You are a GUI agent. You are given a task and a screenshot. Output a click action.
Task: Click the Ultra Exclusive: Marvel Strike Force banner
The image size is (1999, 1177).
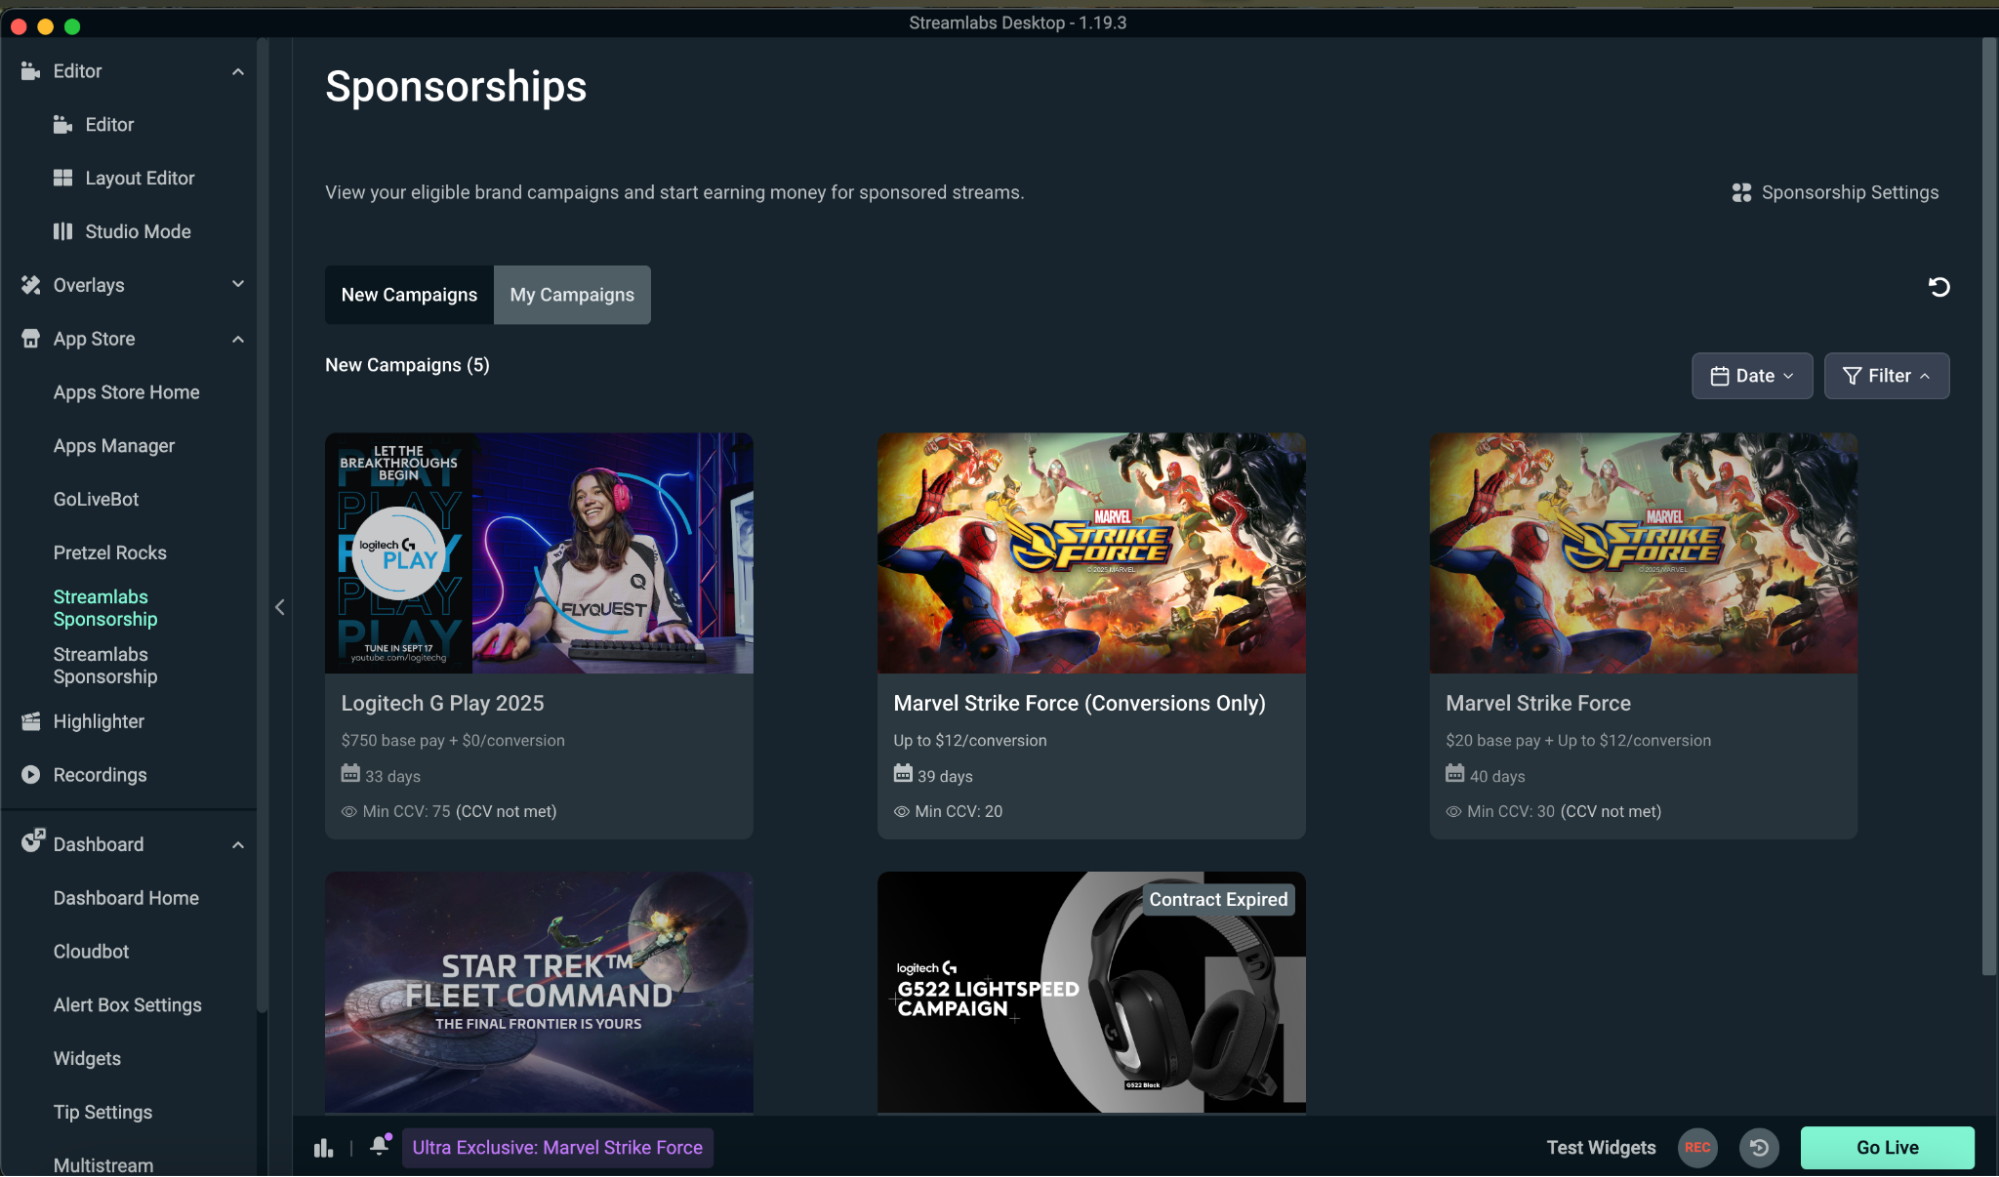pos(557,1147)
